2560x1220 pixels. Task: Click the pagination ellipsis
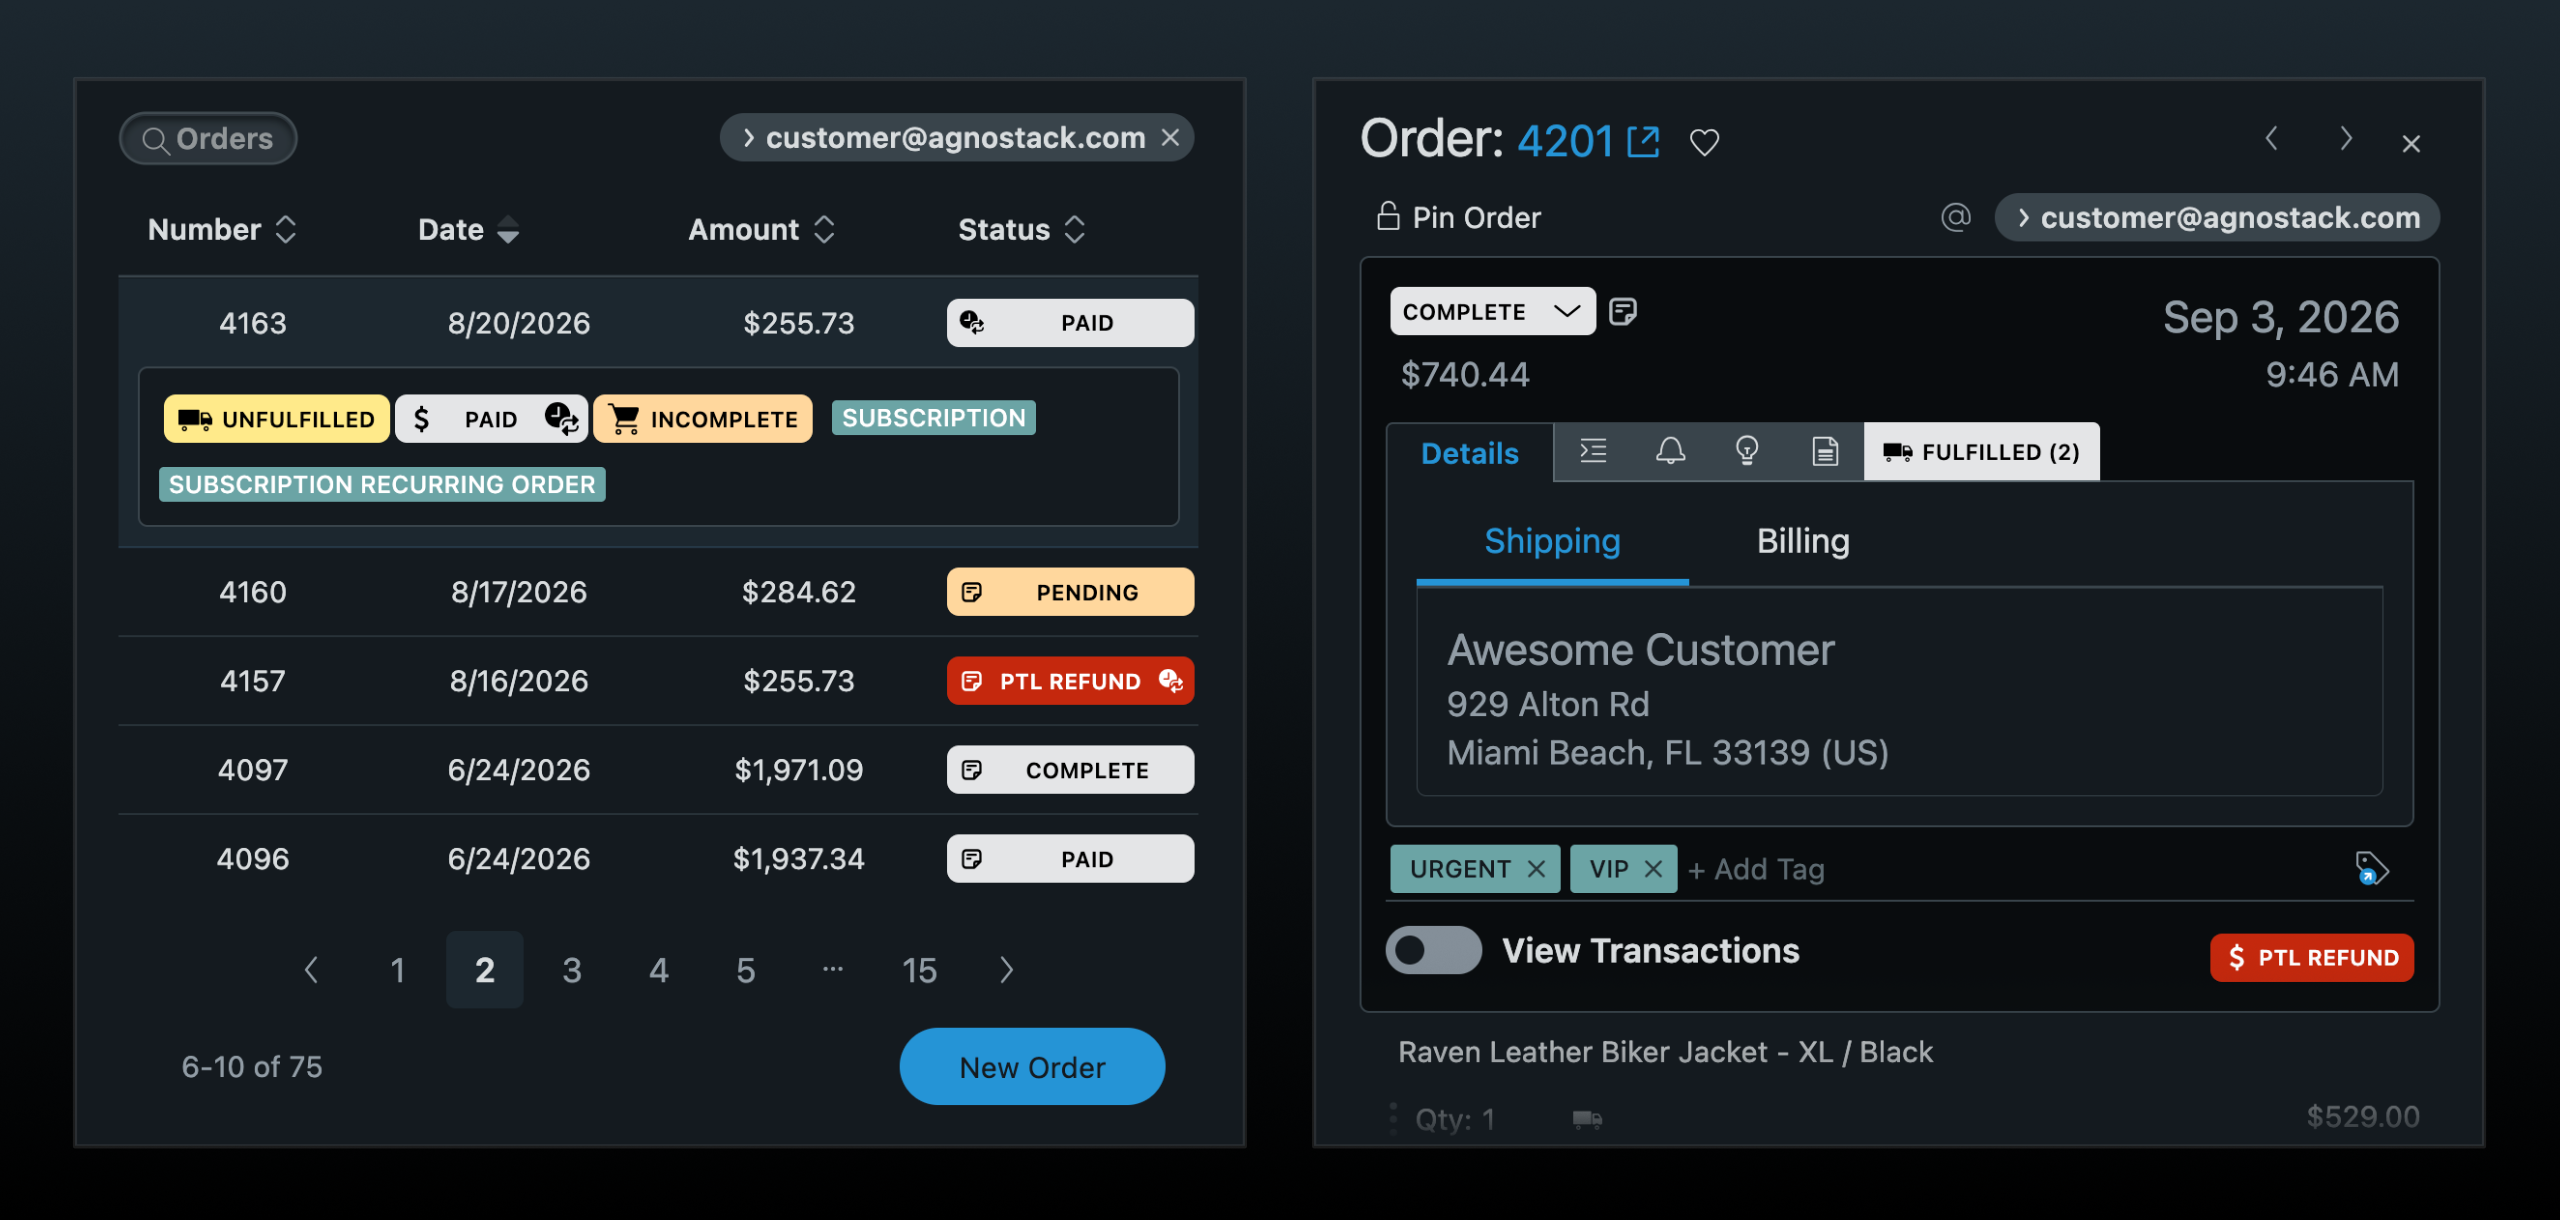[x=833, y=969]
